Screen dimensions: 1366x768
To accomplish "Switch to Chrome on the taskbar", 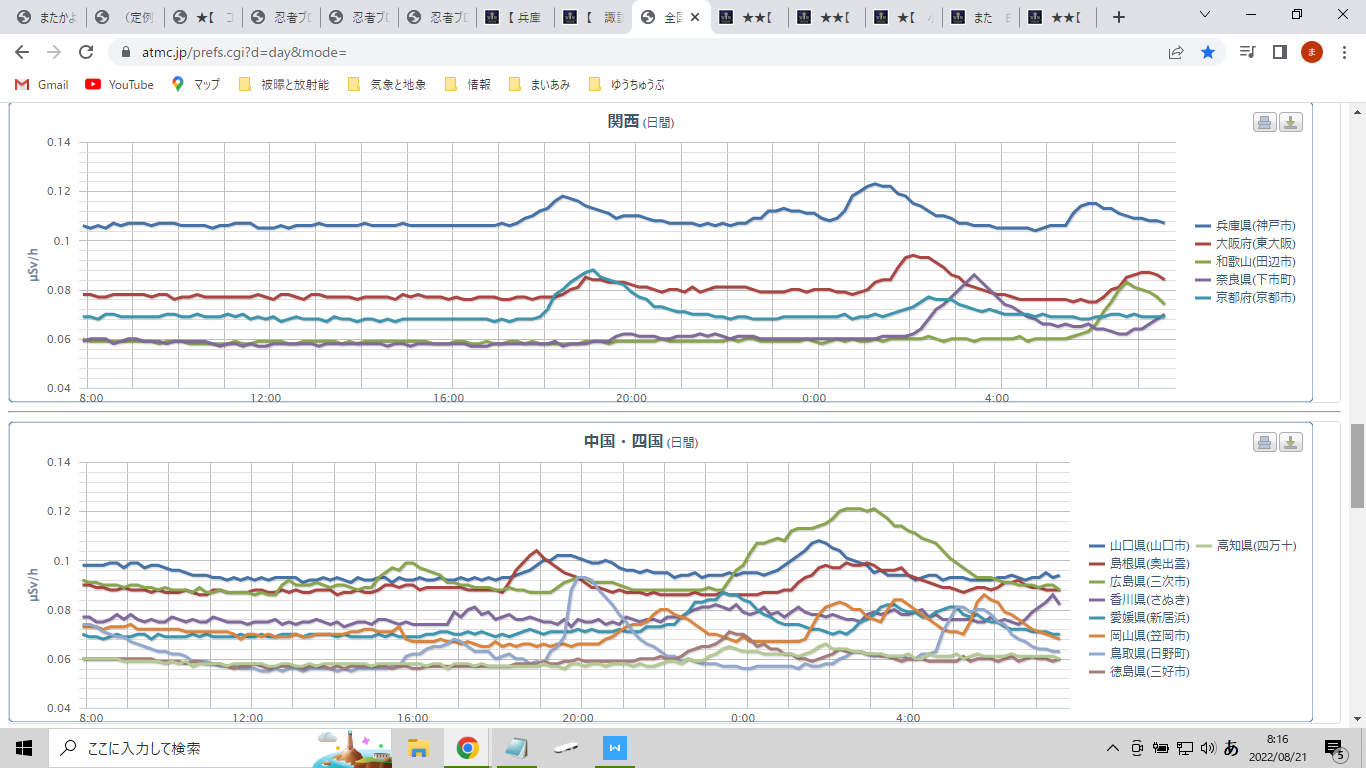I will click(467, 747).
